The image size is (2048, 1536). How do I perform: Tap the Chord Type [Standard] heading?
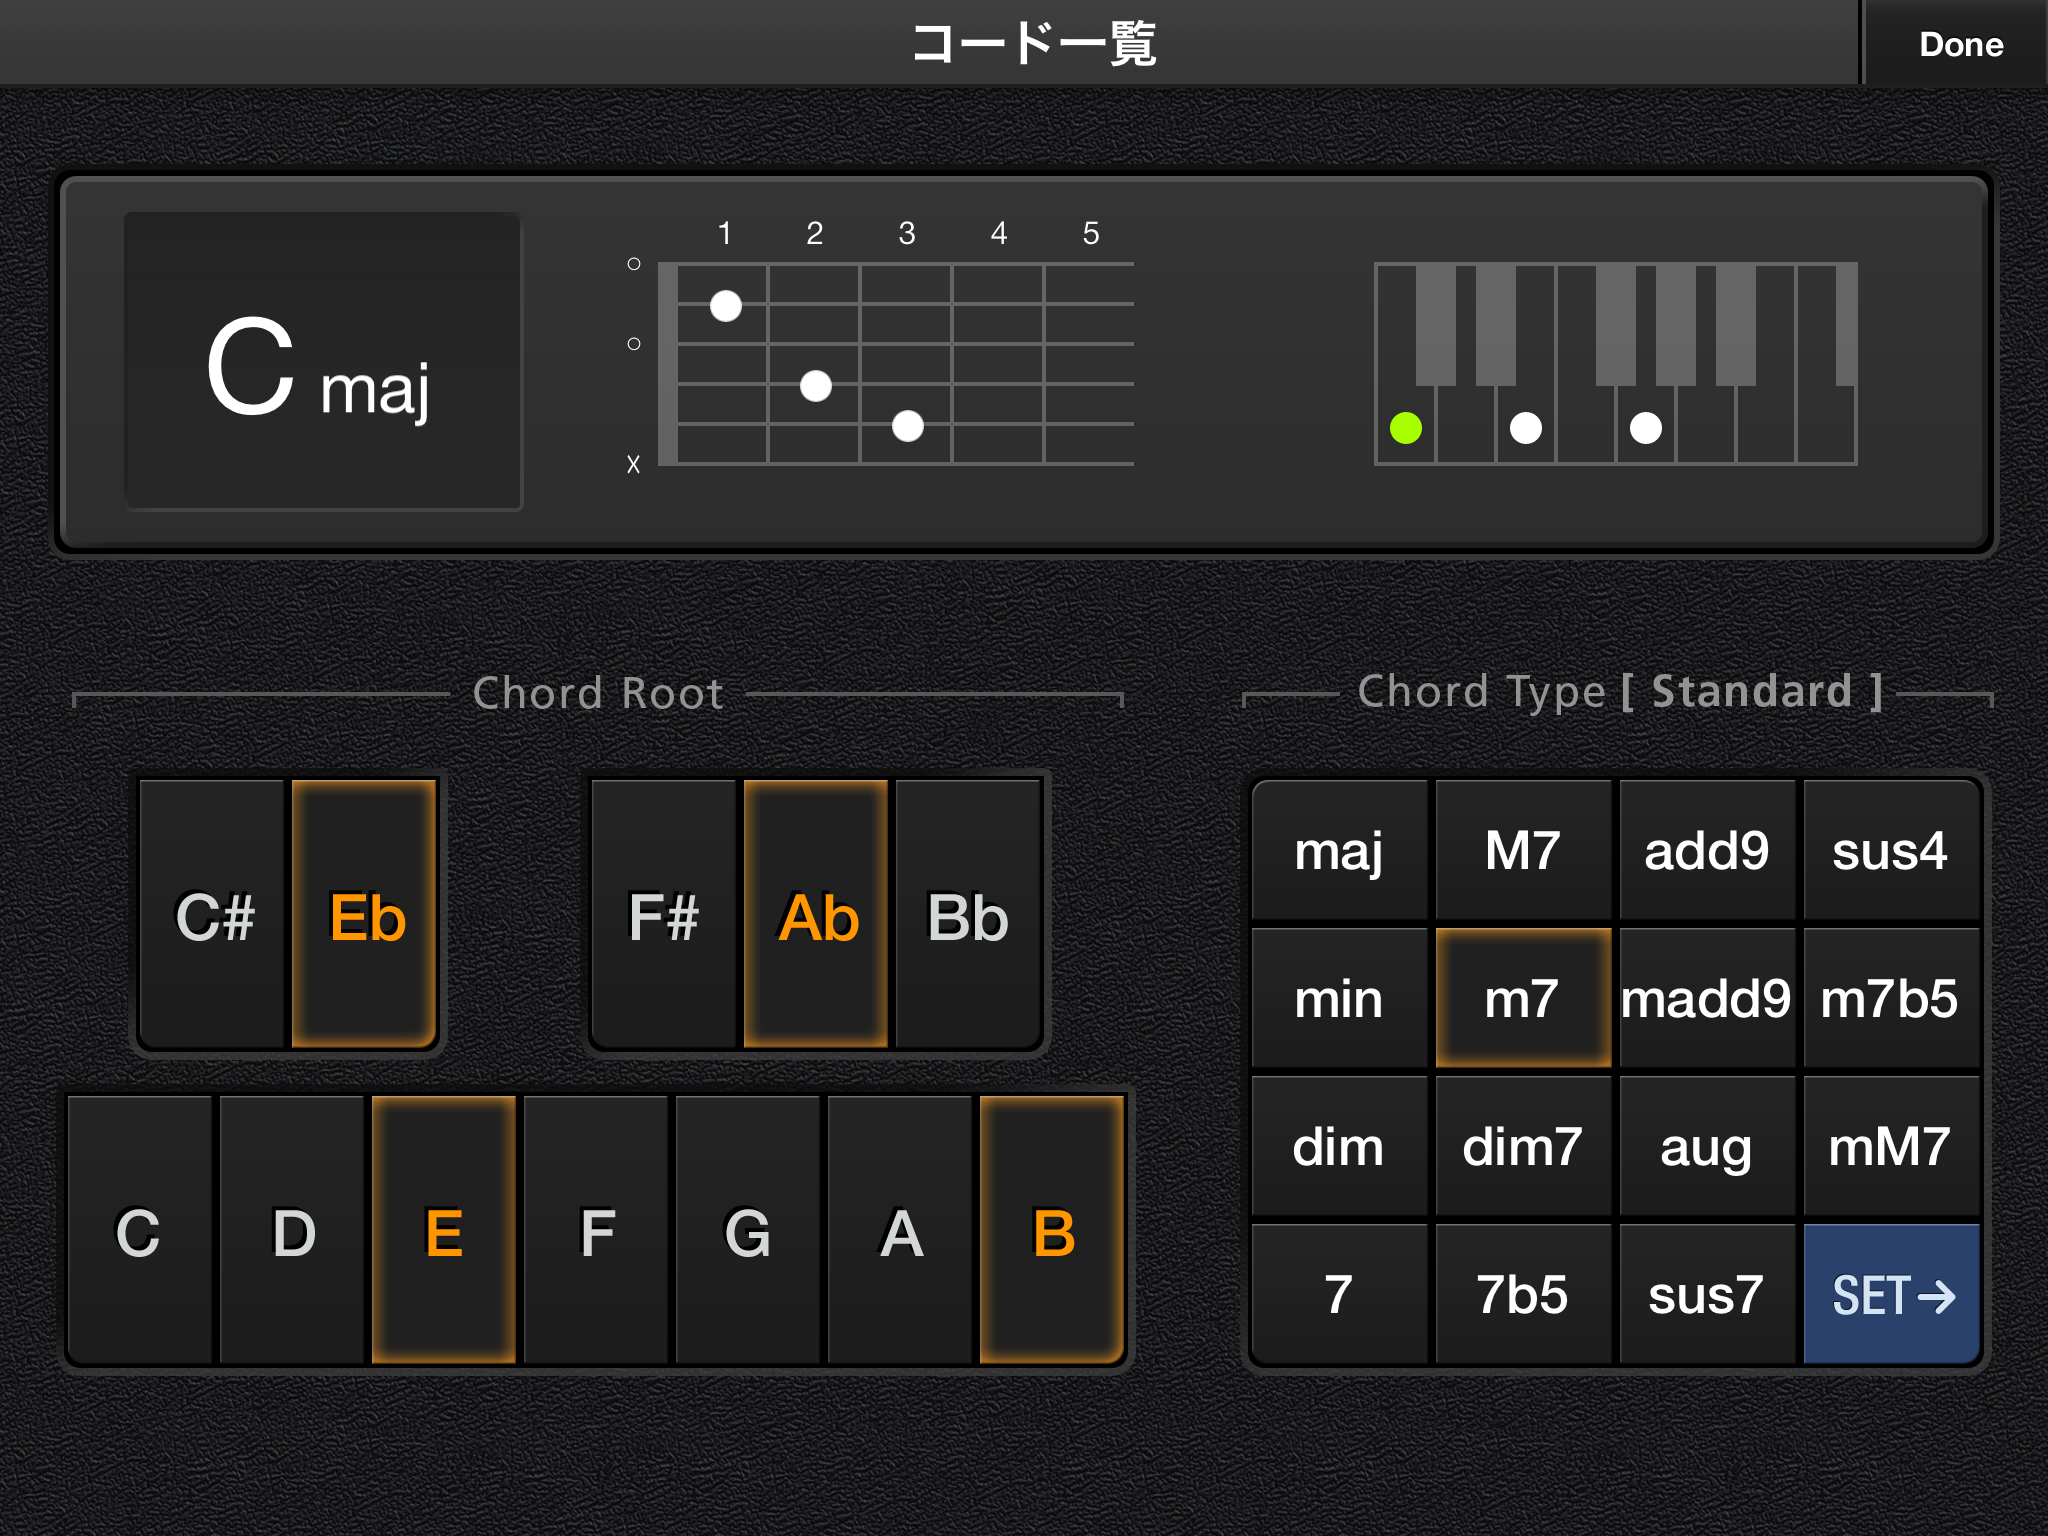[1620, 691]
